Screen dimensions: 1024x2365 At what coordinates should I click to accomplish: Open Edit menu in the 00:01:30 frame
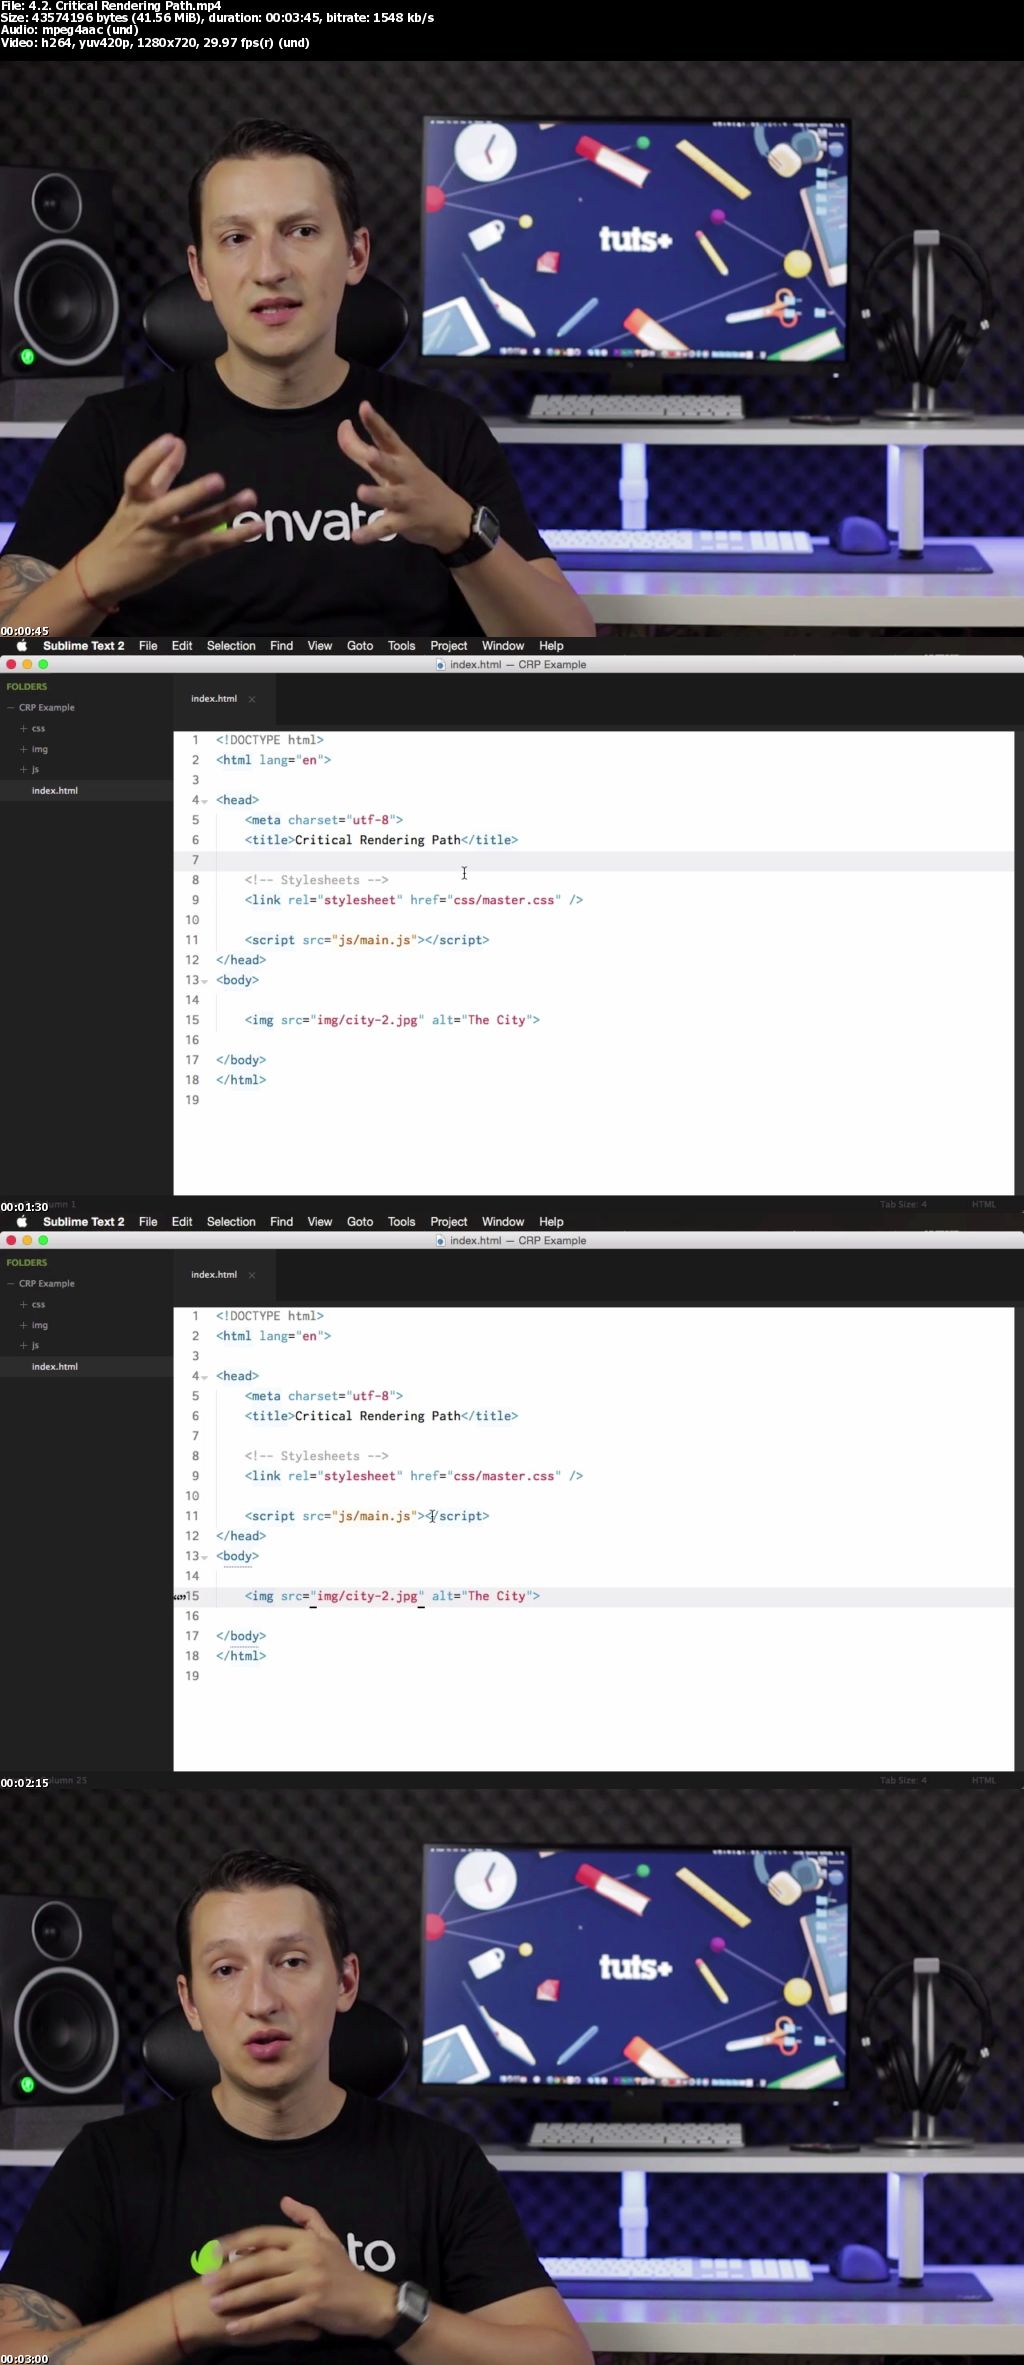click(x=182, y=646)
